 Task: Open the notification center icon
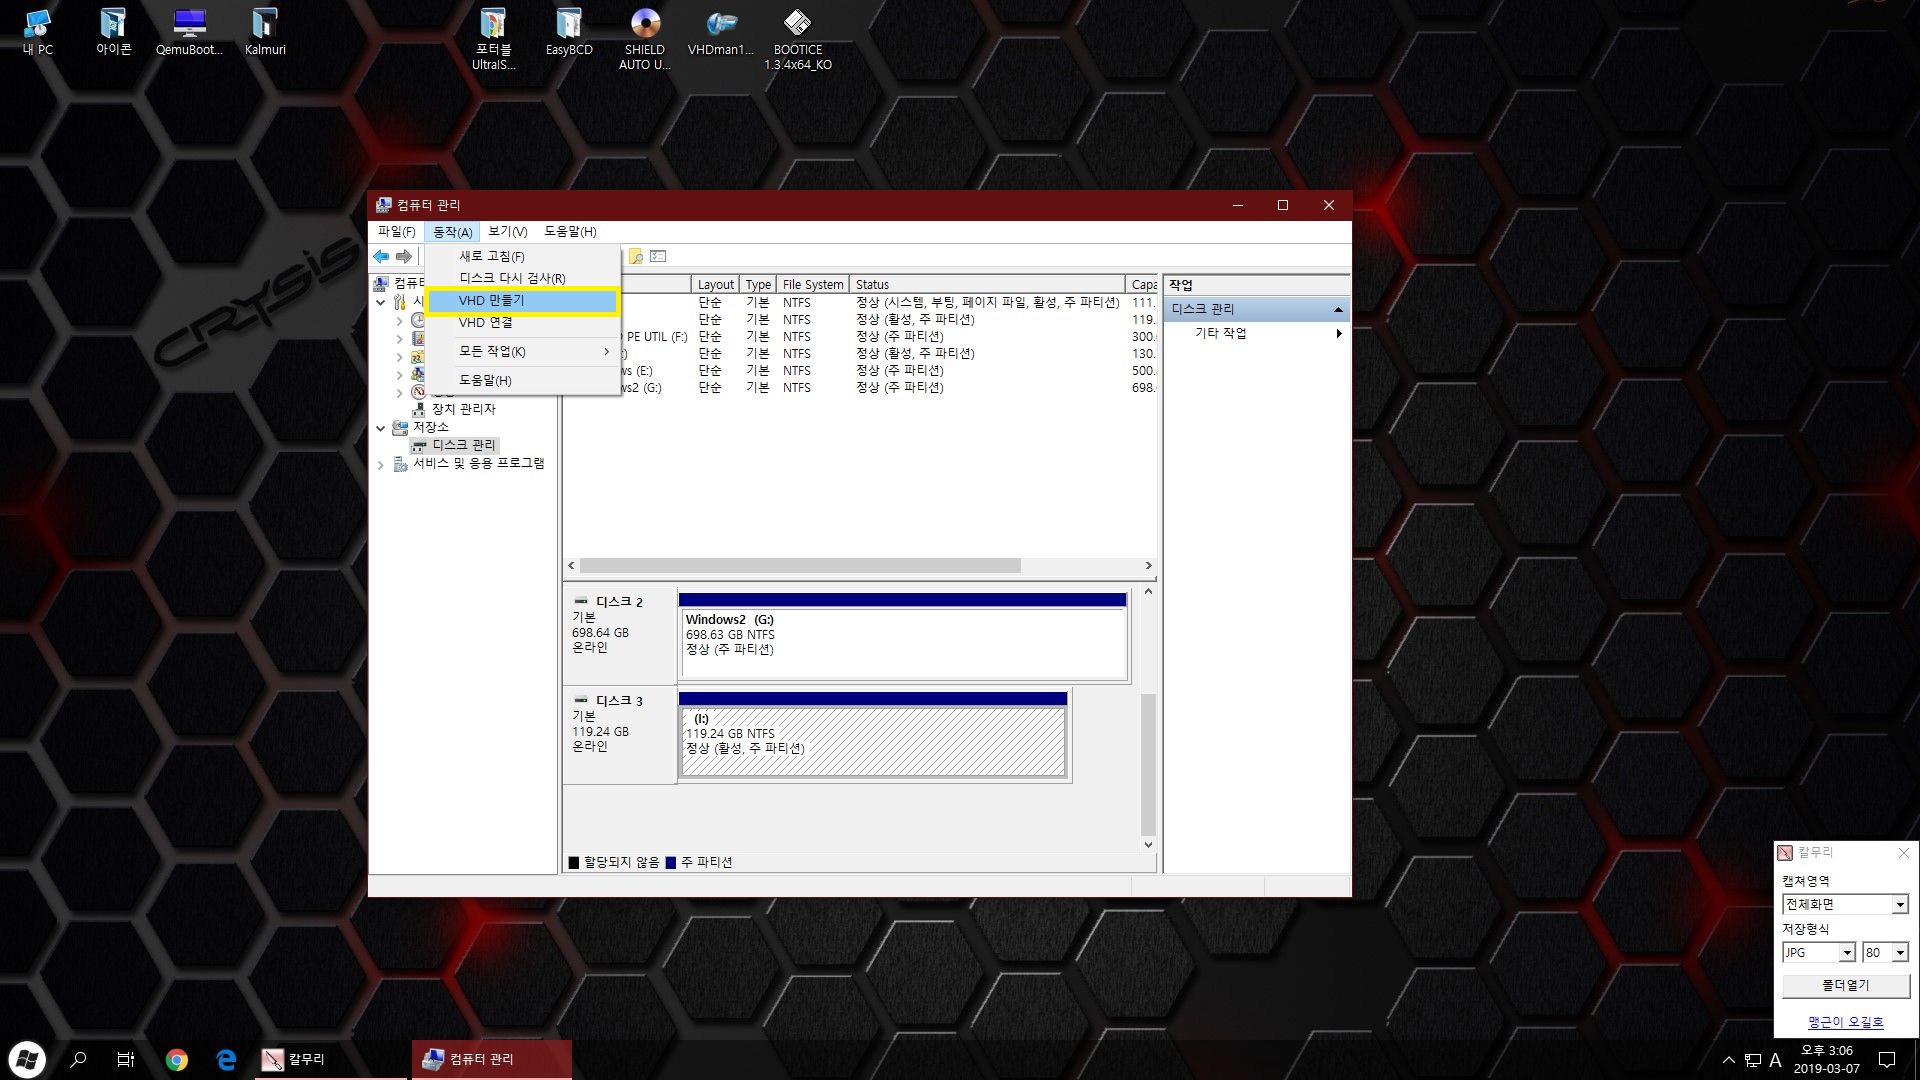point(1887,1059)
